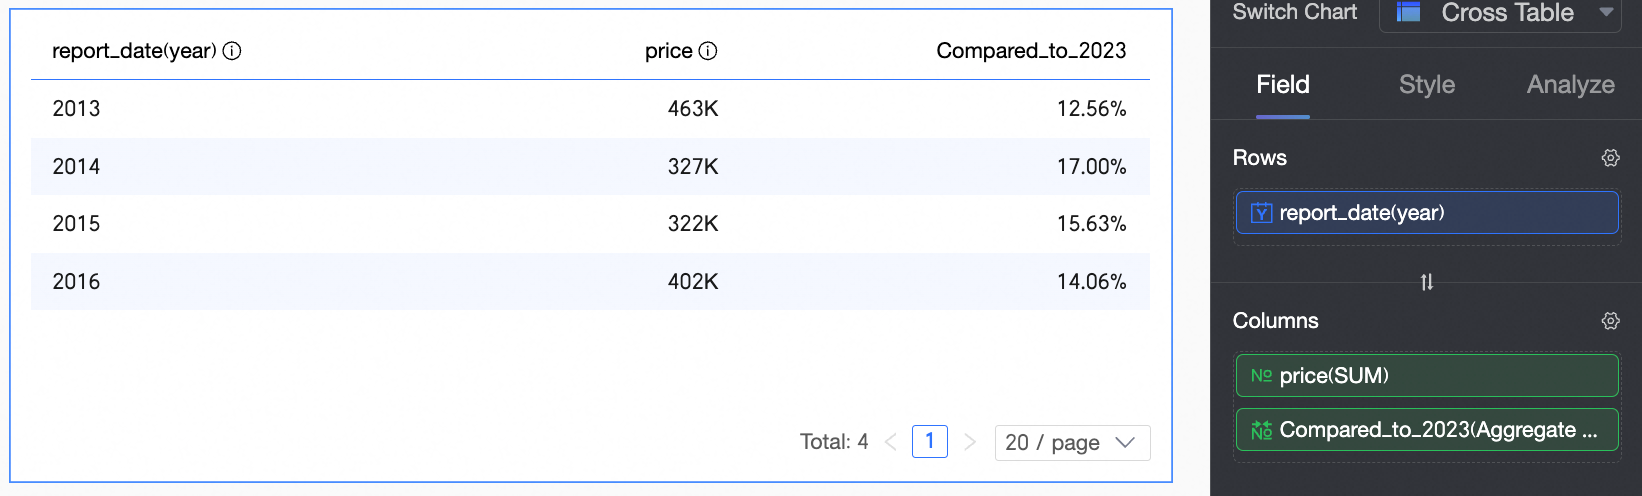Go to the previous page arrow
1642x496 pixels.
(890, 442)
